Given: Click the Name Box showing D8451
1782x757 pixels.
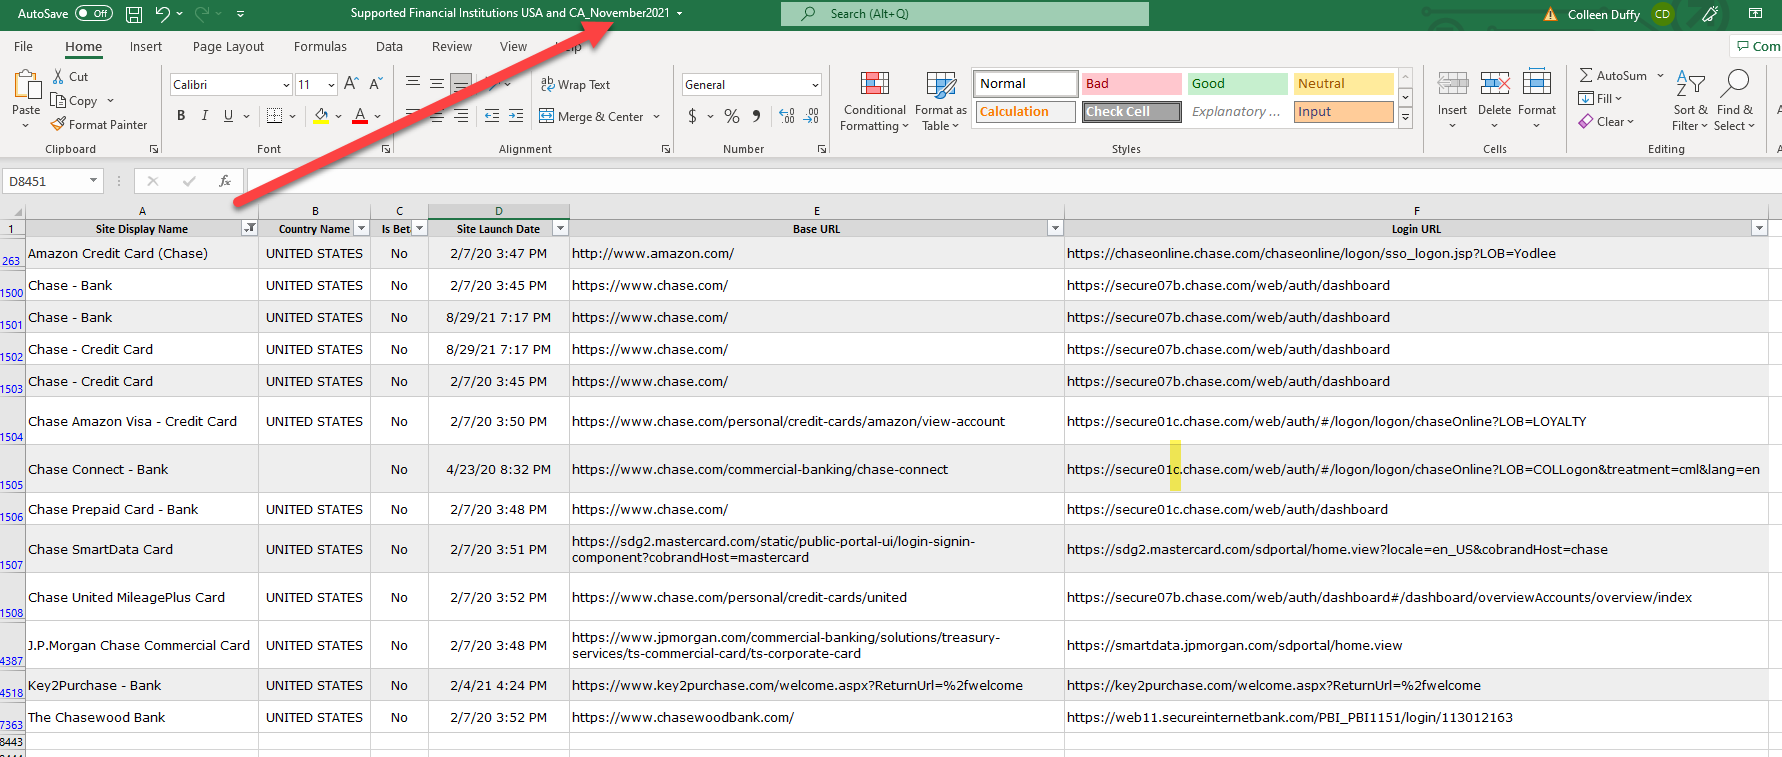Looking at the screenshot, I should pos(52,181).
